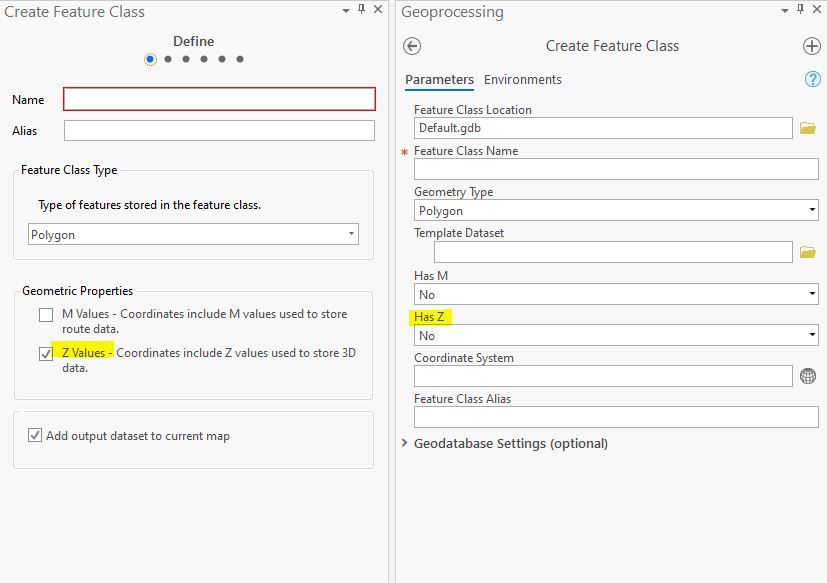Click the Name input field
This screenshot has width=827, height=583.
point(219,99)
